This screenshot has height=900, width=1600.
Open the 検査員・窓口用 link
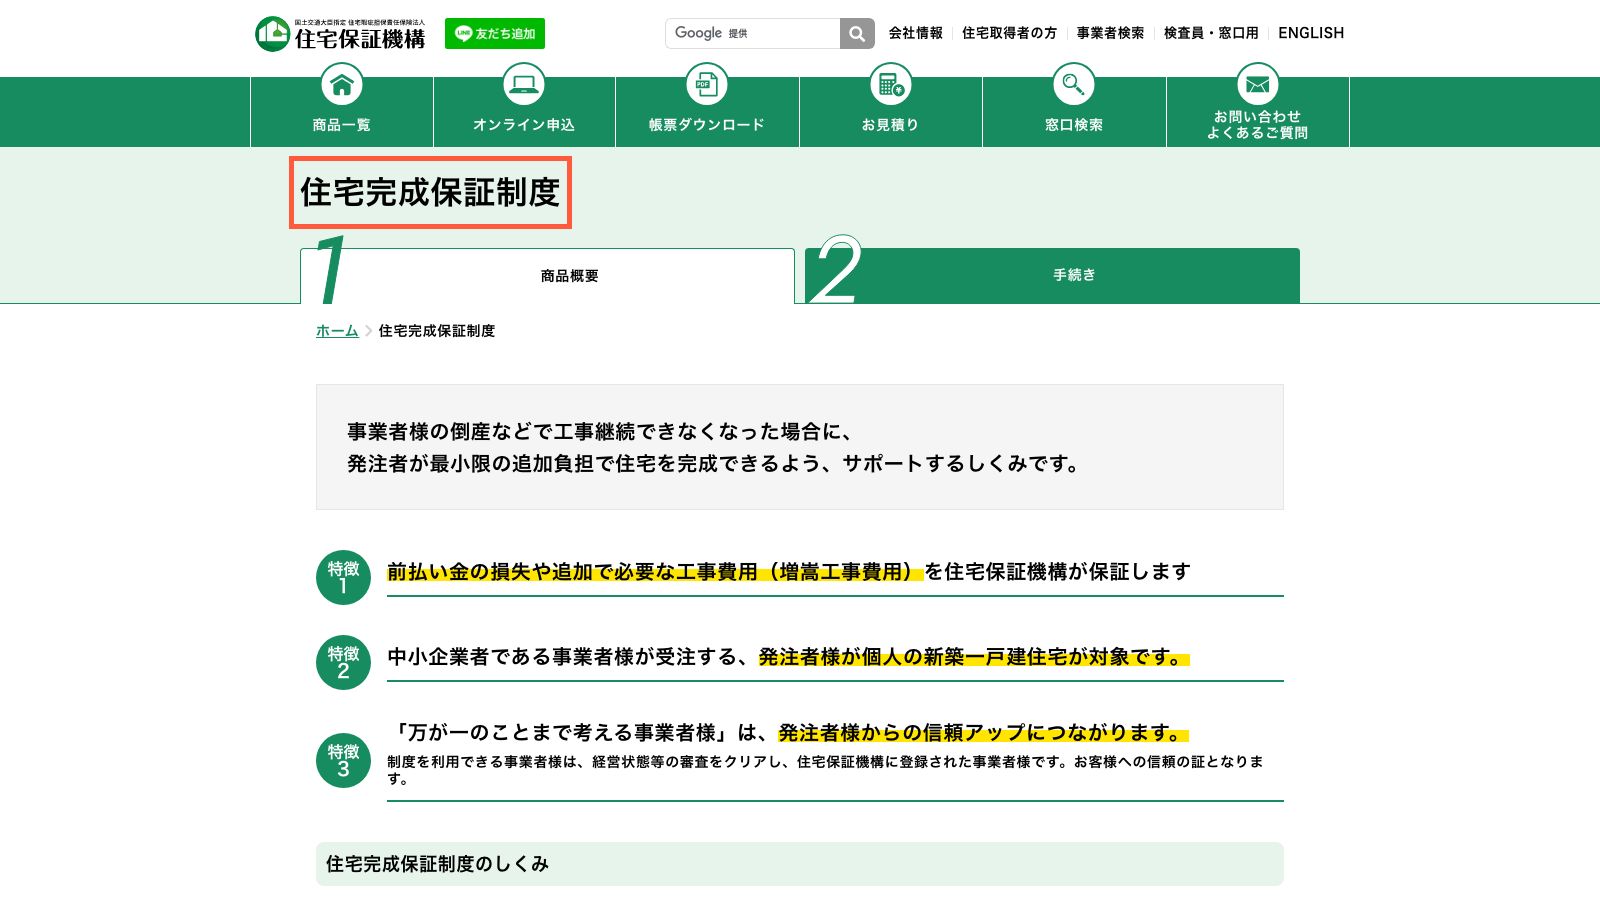pos(1211,33)
